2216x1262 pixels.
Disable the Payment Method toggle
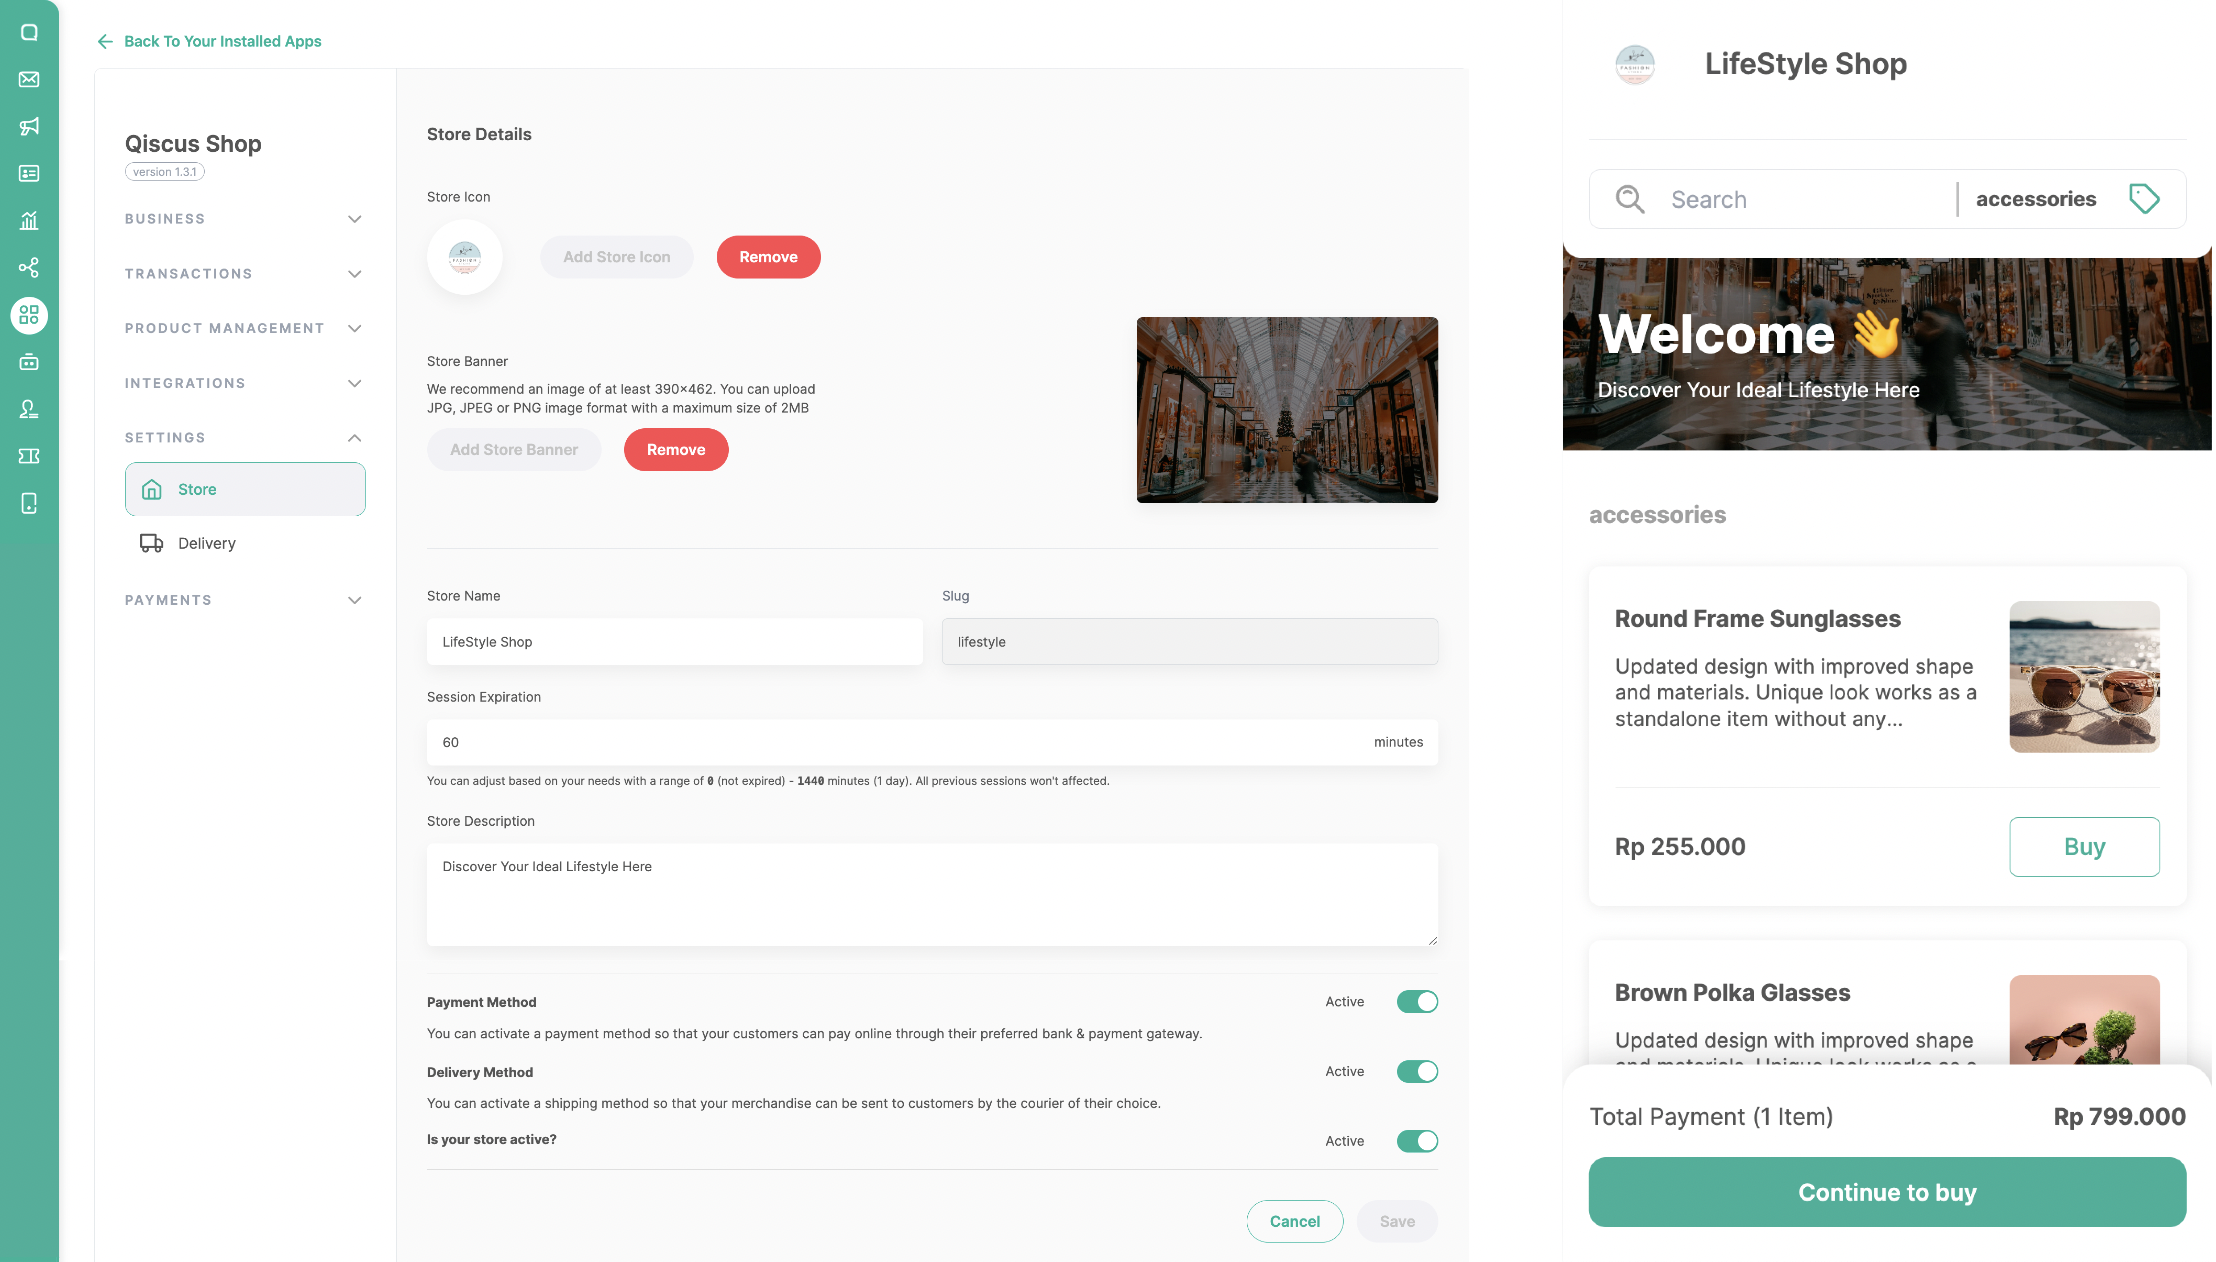coord(1417,1002)
